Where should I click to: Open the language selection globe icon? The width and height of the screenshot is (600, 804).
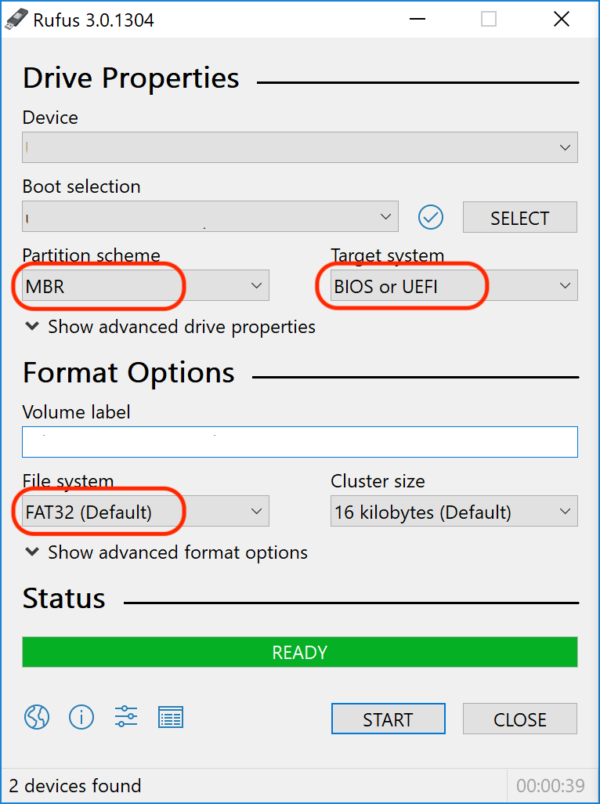pyautogui.click(x=36, y=717)
